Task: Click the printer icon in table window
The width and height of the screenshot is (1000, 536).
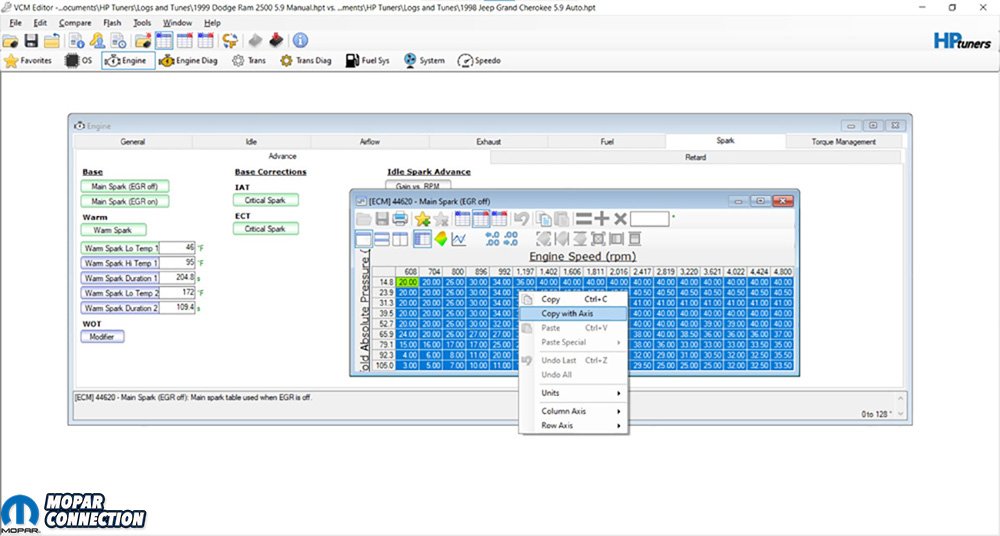Action: (400, 219)
